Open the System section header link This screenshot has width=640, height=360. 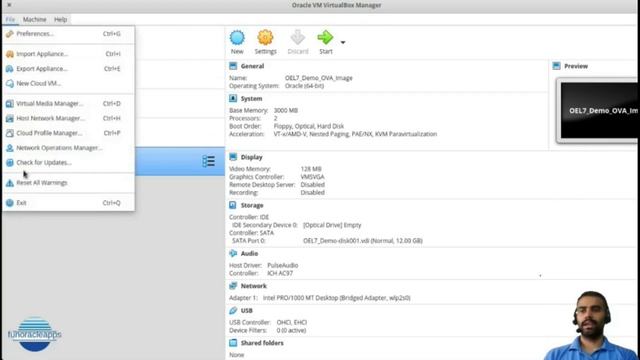point(251,99)
